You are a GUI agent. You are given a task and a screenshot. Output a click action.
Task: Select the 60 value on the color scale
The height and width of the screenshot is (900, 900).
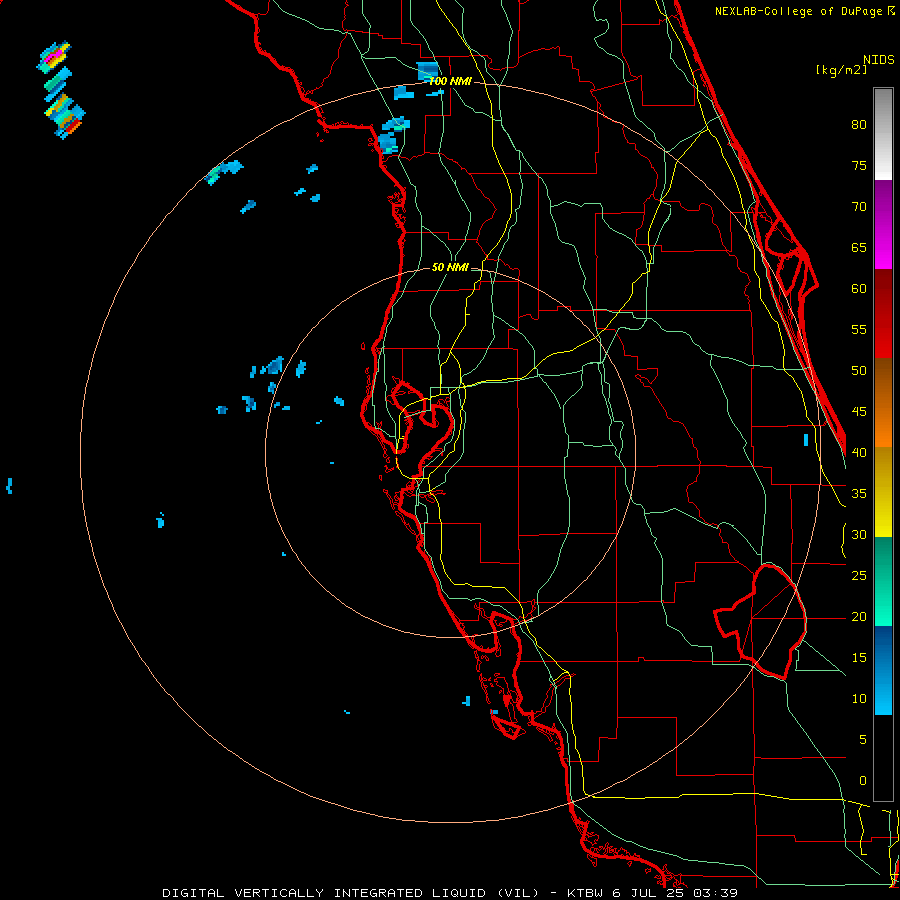tap(859, 289)
